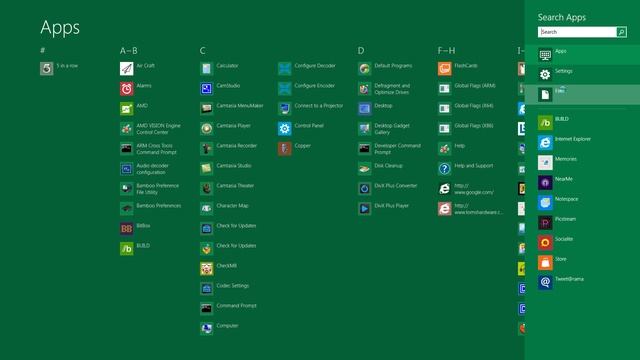
Task: Search within the Notespace app
Action: coord(582,202)
